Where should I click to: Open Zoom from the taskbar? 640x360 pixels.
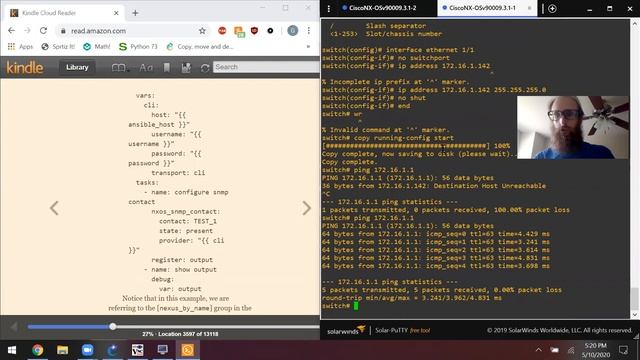tap(87, 350)
